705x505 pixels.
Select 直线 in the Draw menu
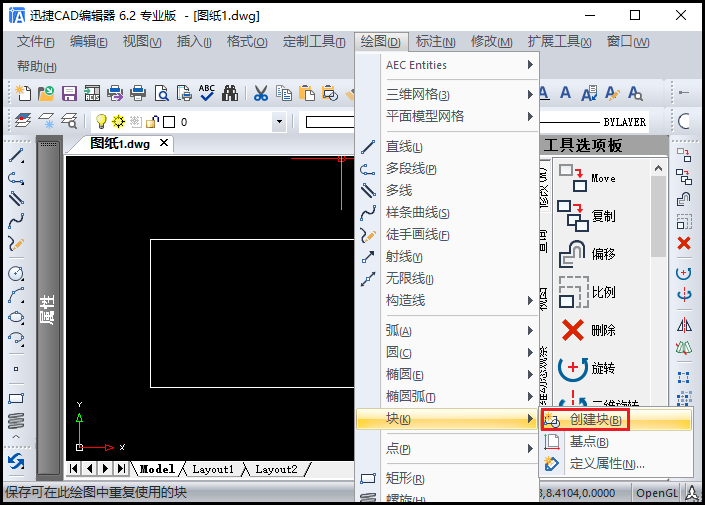(448, 147)
